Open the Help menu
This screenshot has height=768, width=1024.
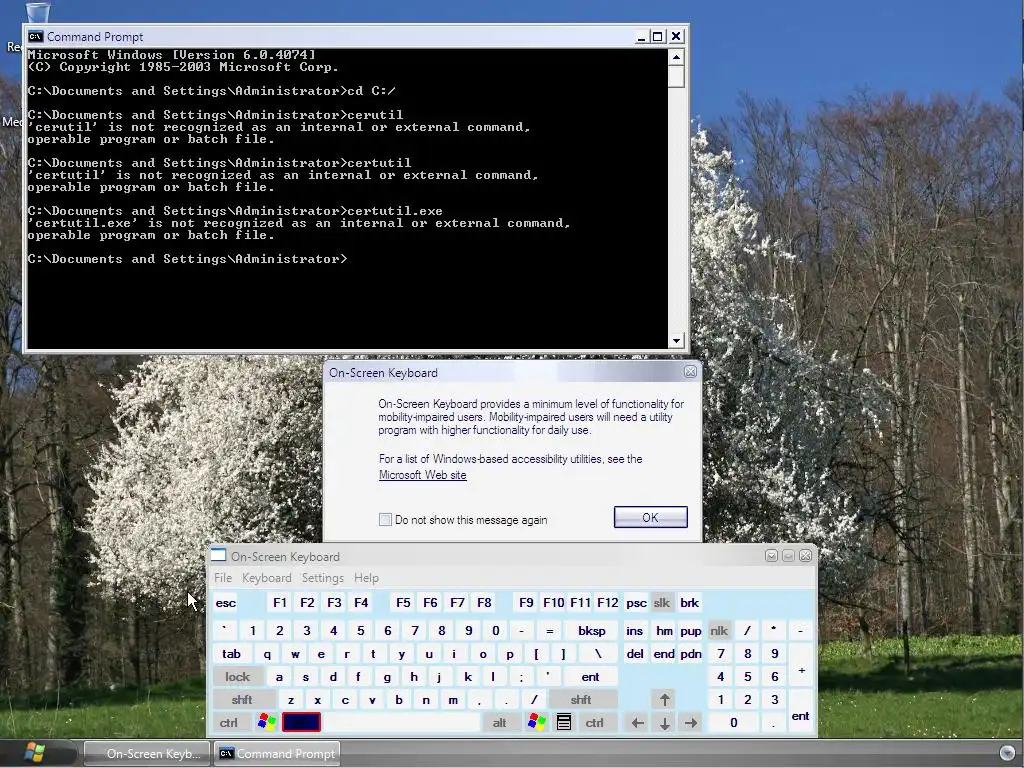(366, 578)
